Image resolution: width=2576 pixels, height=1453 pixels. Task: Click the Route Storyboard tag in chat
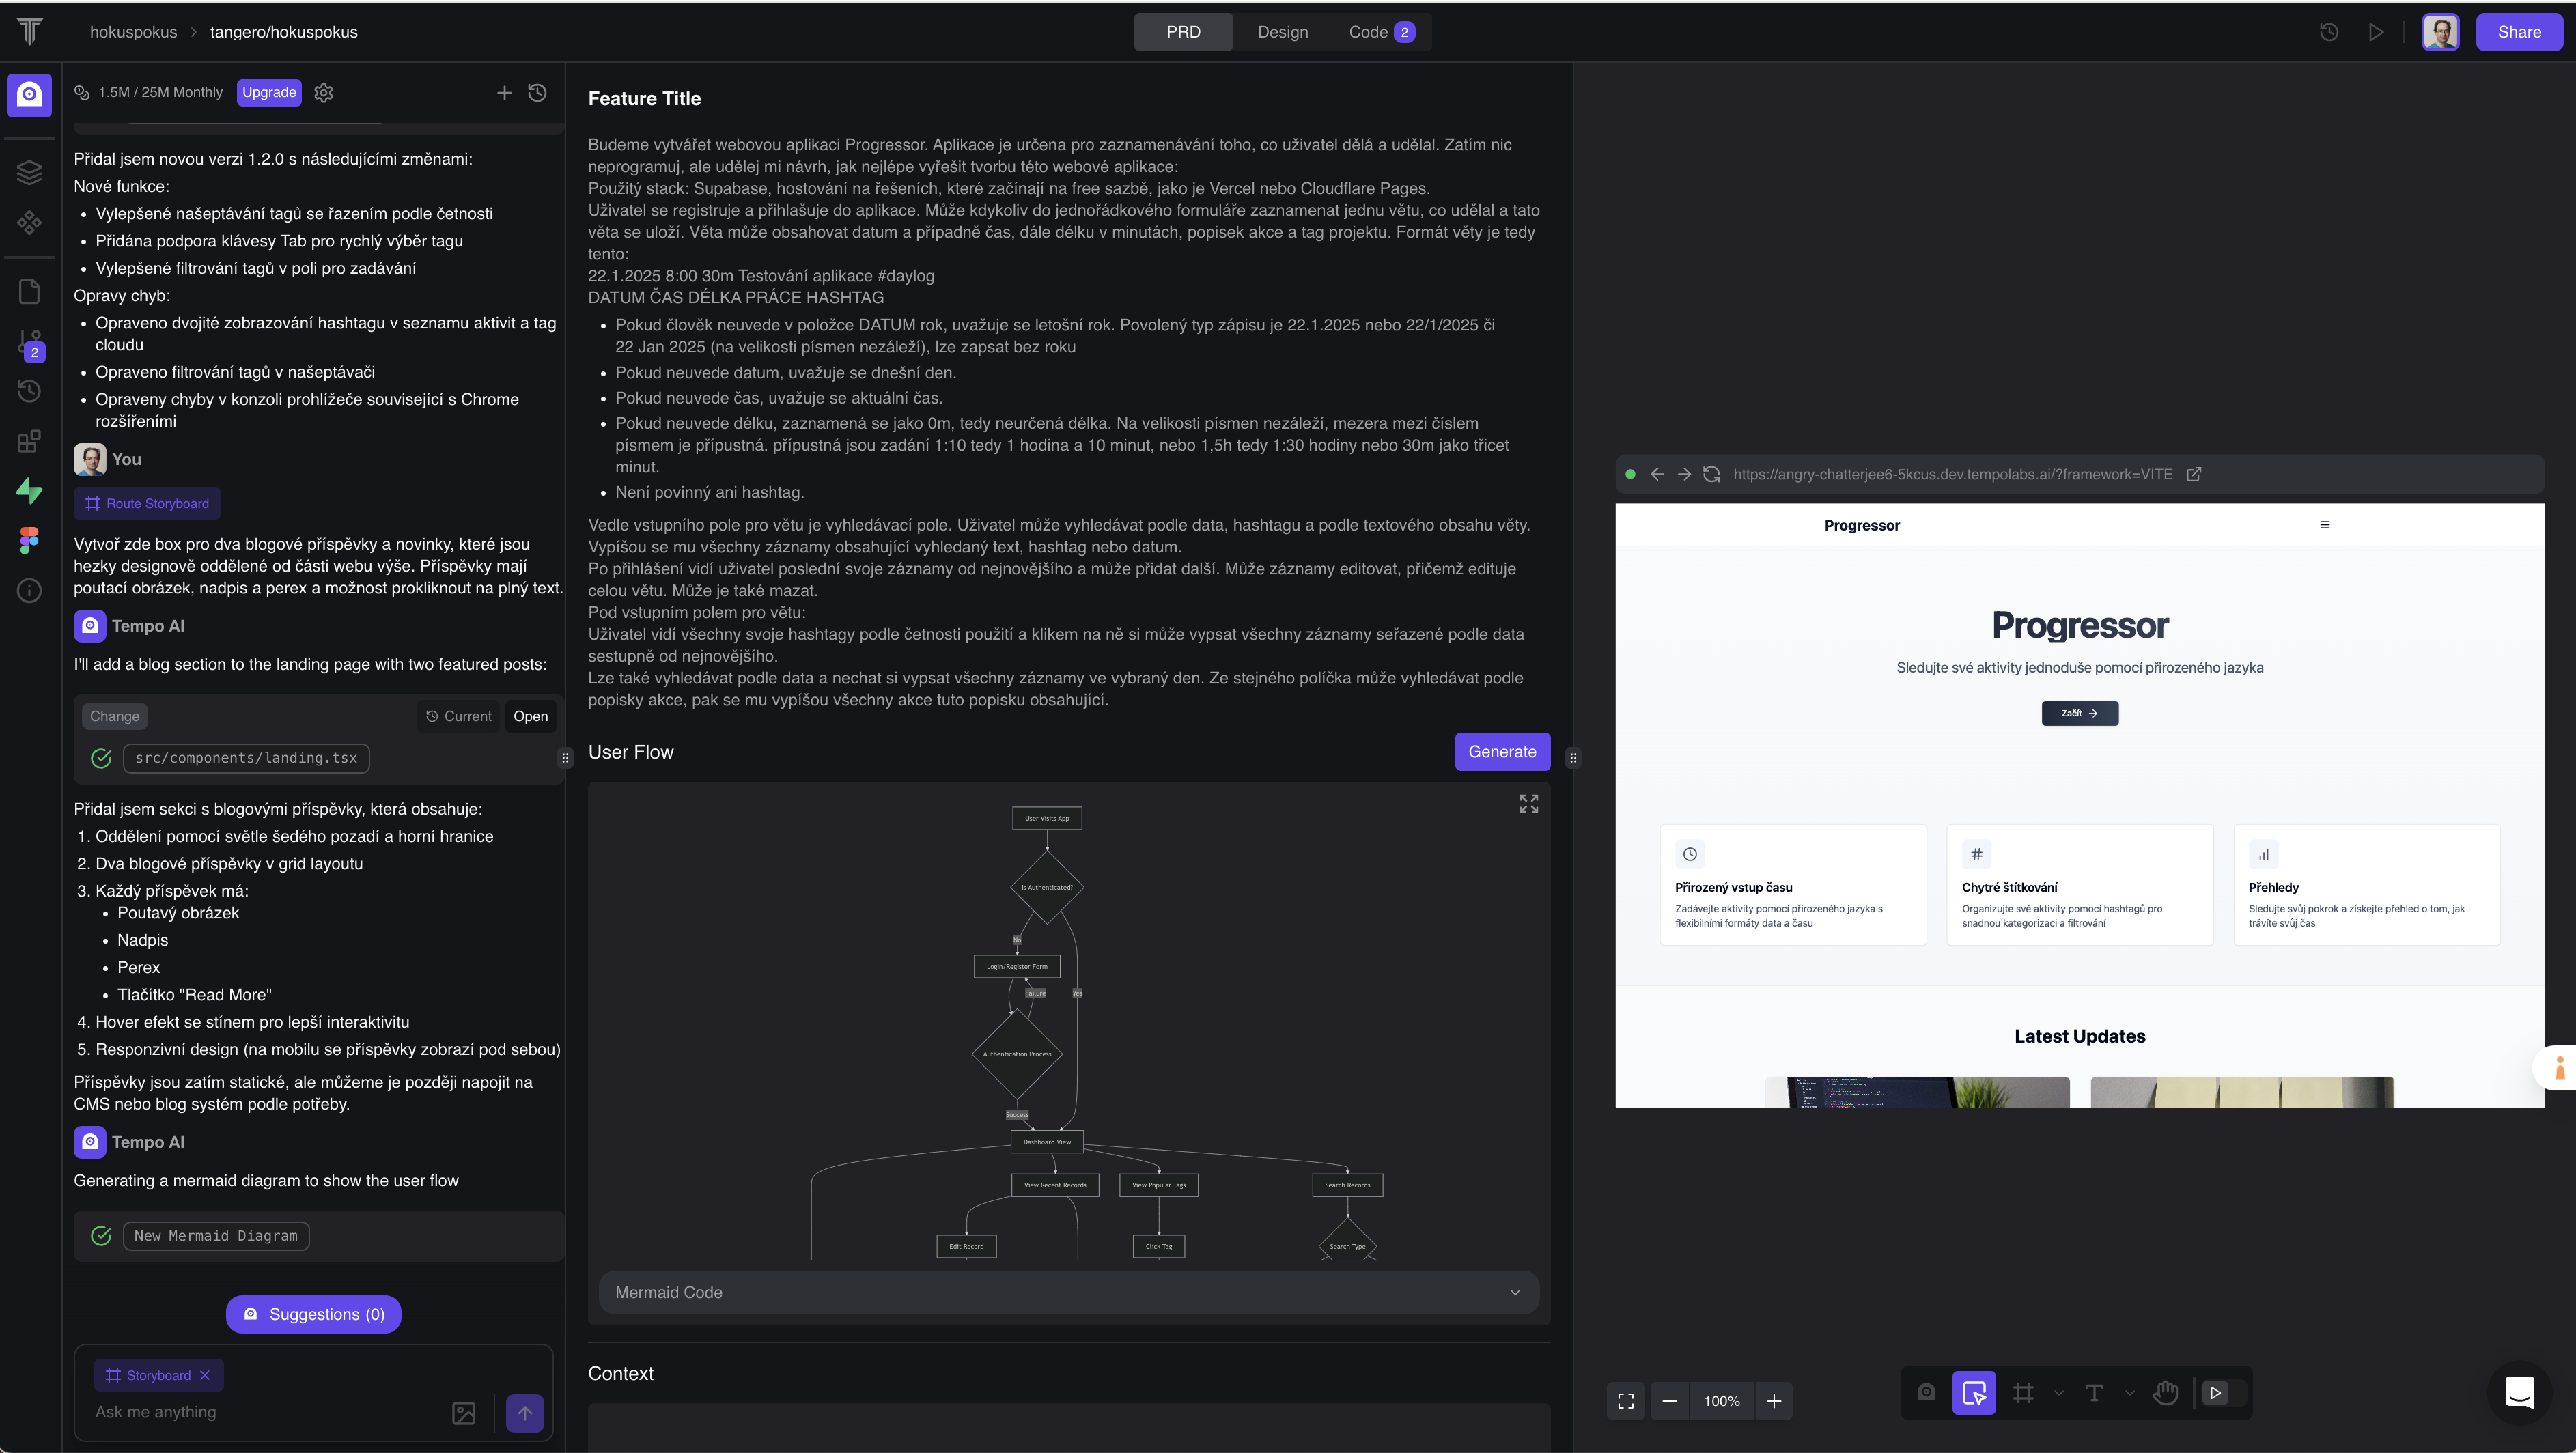(x=147, y=503)
